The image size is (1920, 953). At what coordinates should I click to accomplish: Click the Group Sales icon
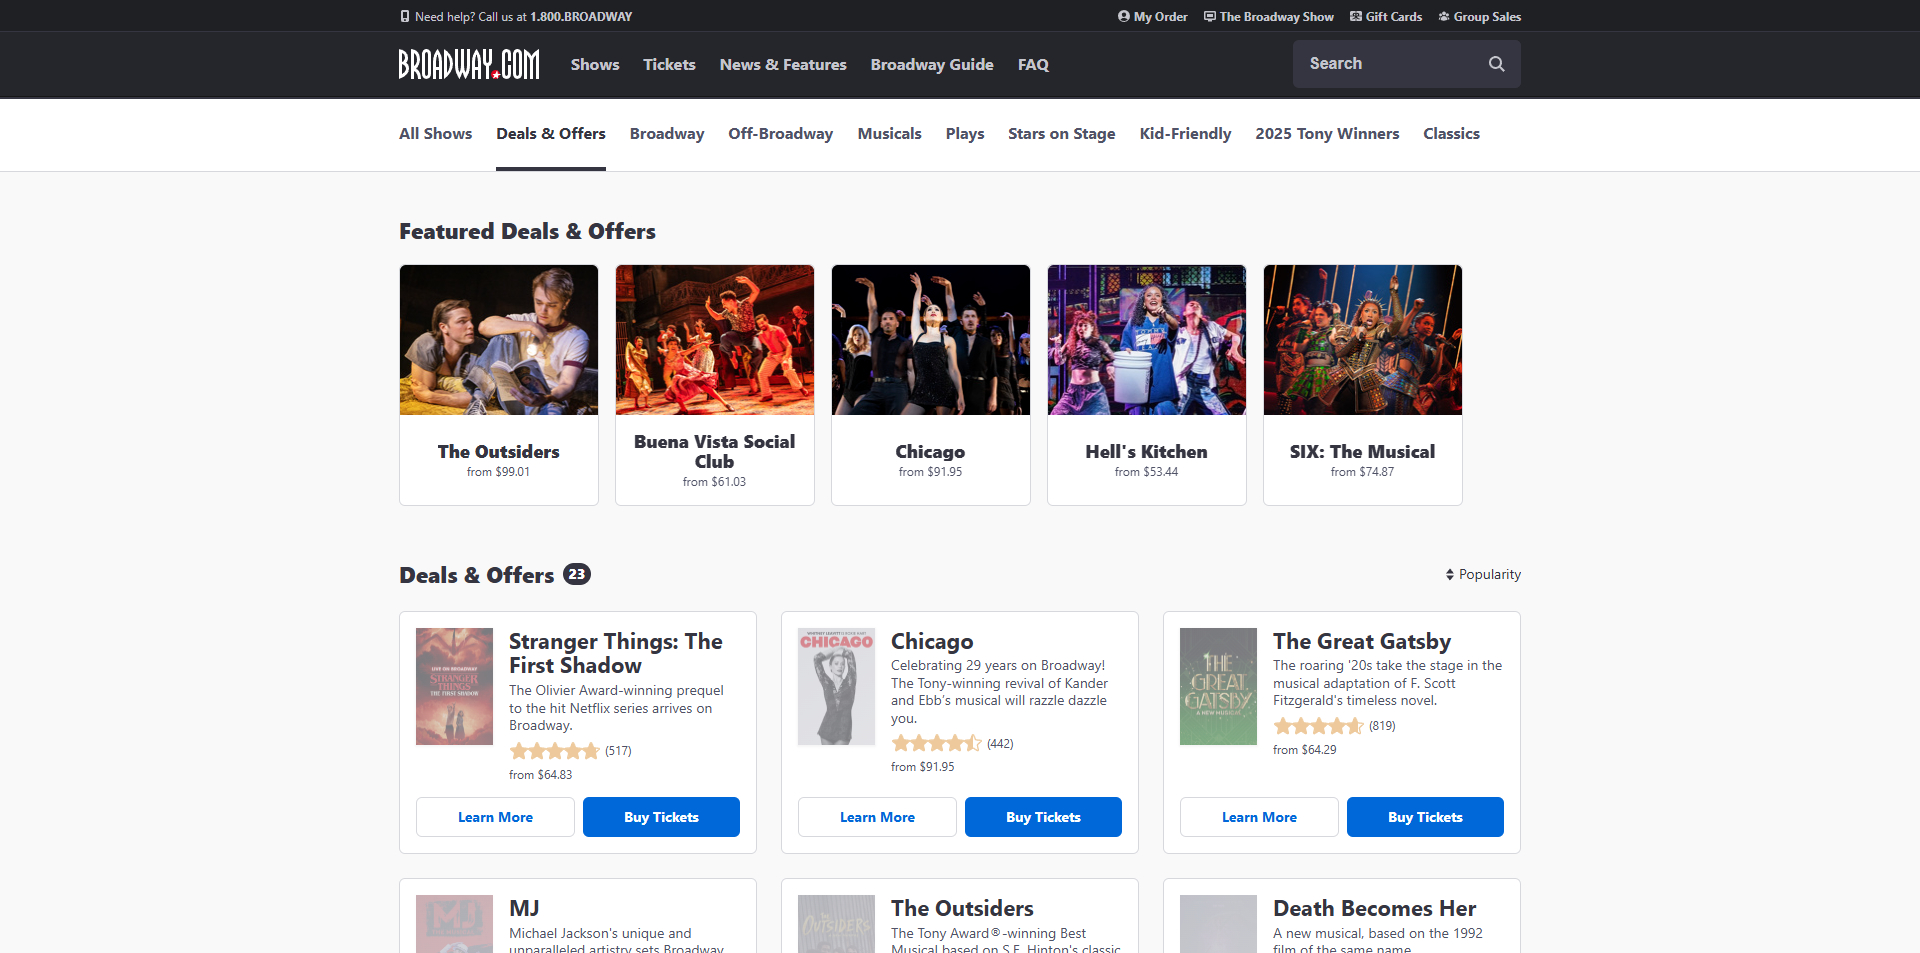(x=1444, y=16)
